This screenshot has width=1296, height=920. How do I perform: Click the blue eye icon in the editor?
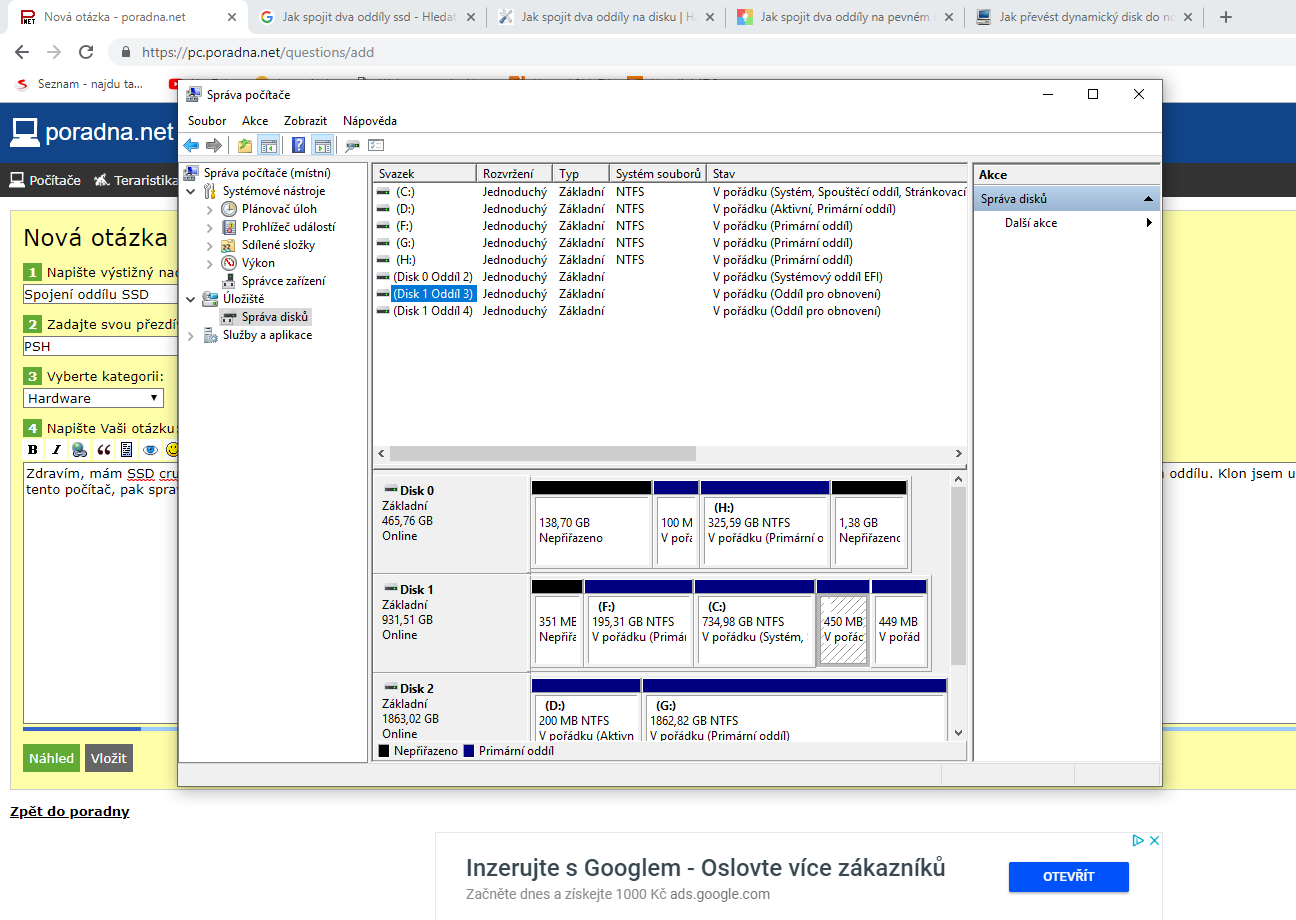click(150, 449)
